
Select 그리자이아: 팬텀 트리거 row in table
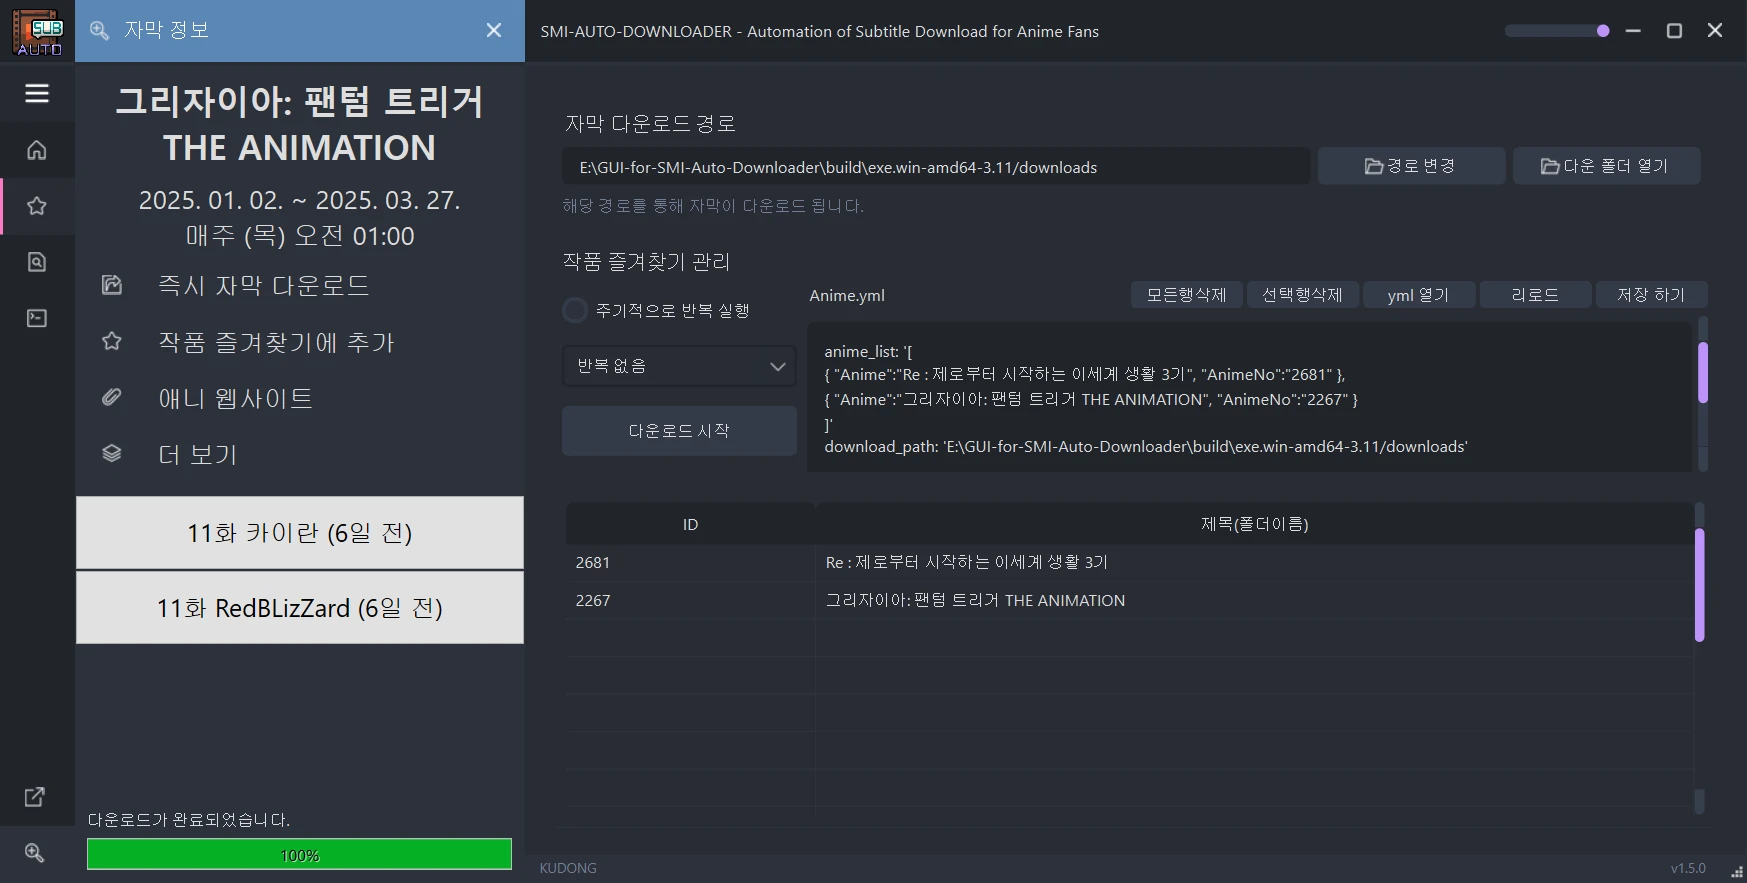[1254, 601]
